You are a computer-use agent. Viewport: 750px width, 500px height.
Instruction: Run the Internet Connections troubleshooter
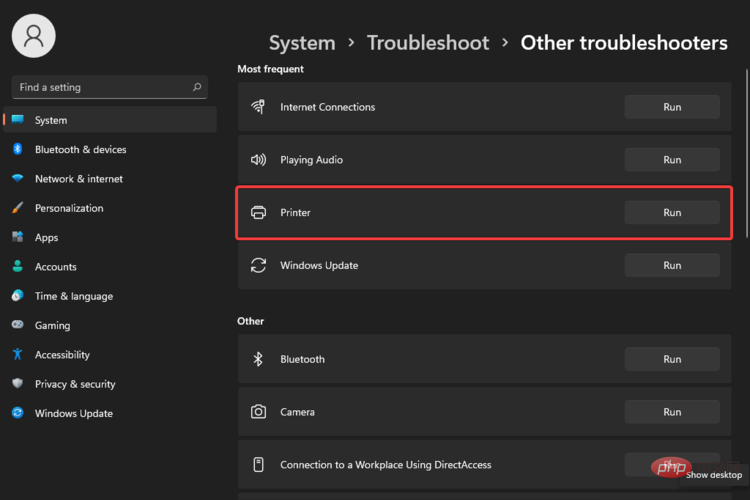coord(672,107)
